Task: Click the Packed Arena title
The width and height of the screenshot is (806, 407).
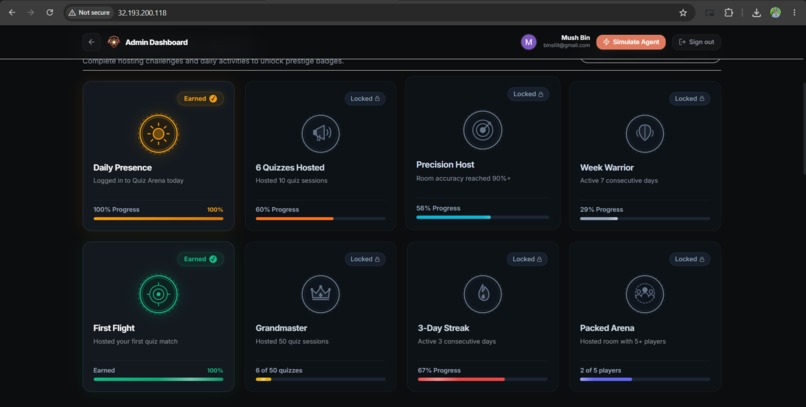Action: [607, 328]
